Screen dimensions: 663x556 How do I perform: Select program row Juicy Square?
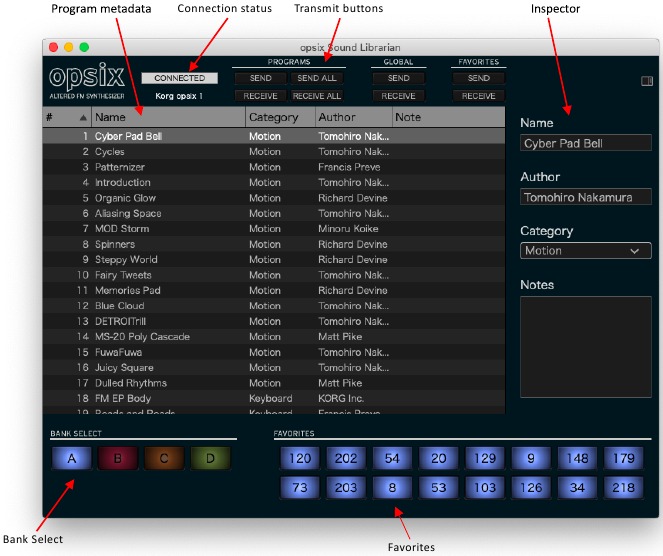pyautogui.click(x=274, y=367)
